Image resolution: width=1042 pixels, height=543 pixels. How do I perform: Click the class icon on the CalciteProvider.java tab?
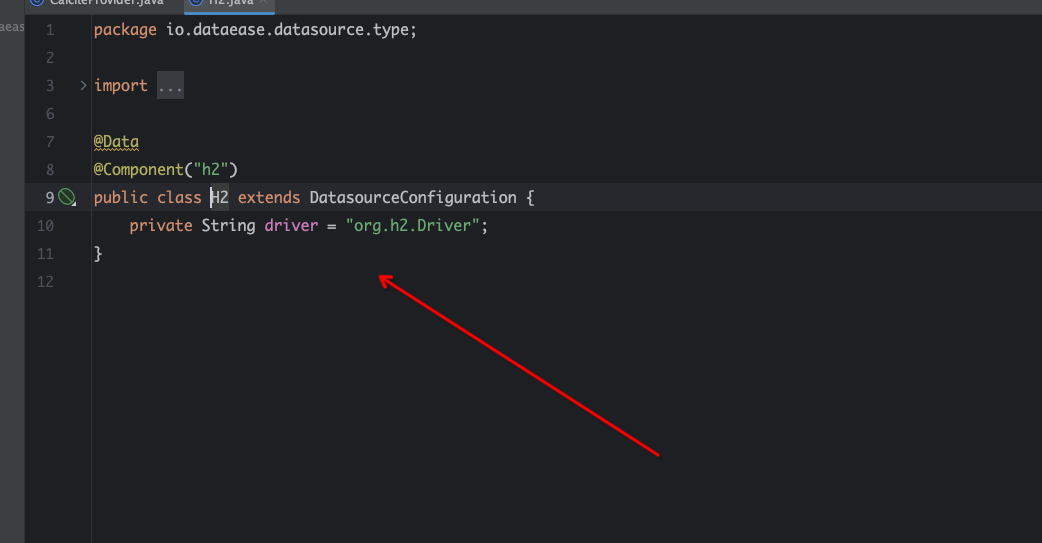pos(37,3)
